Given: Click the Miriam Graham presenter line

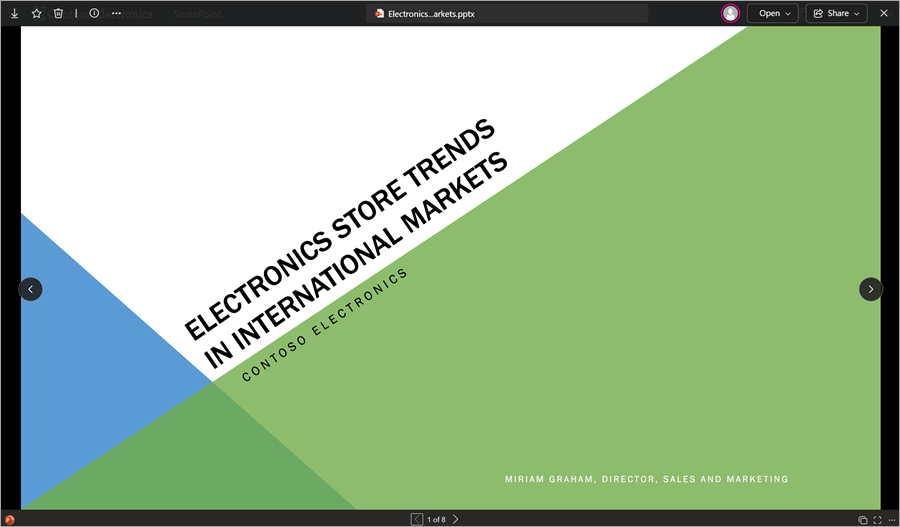Looking at the screenshot, I should [x=646, y=479].
